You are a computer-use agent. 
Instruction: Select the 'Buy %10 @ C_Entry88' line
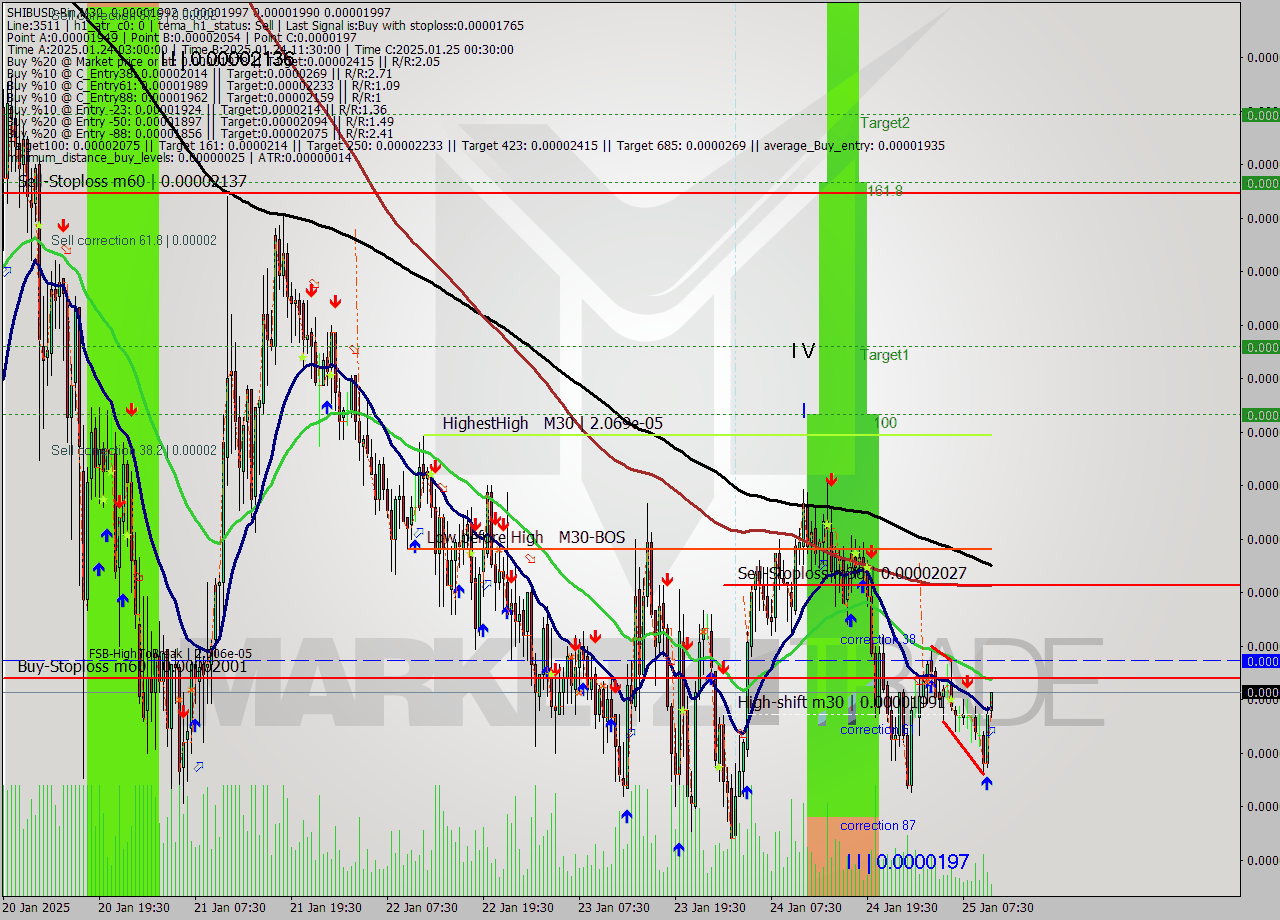[196, 97]
